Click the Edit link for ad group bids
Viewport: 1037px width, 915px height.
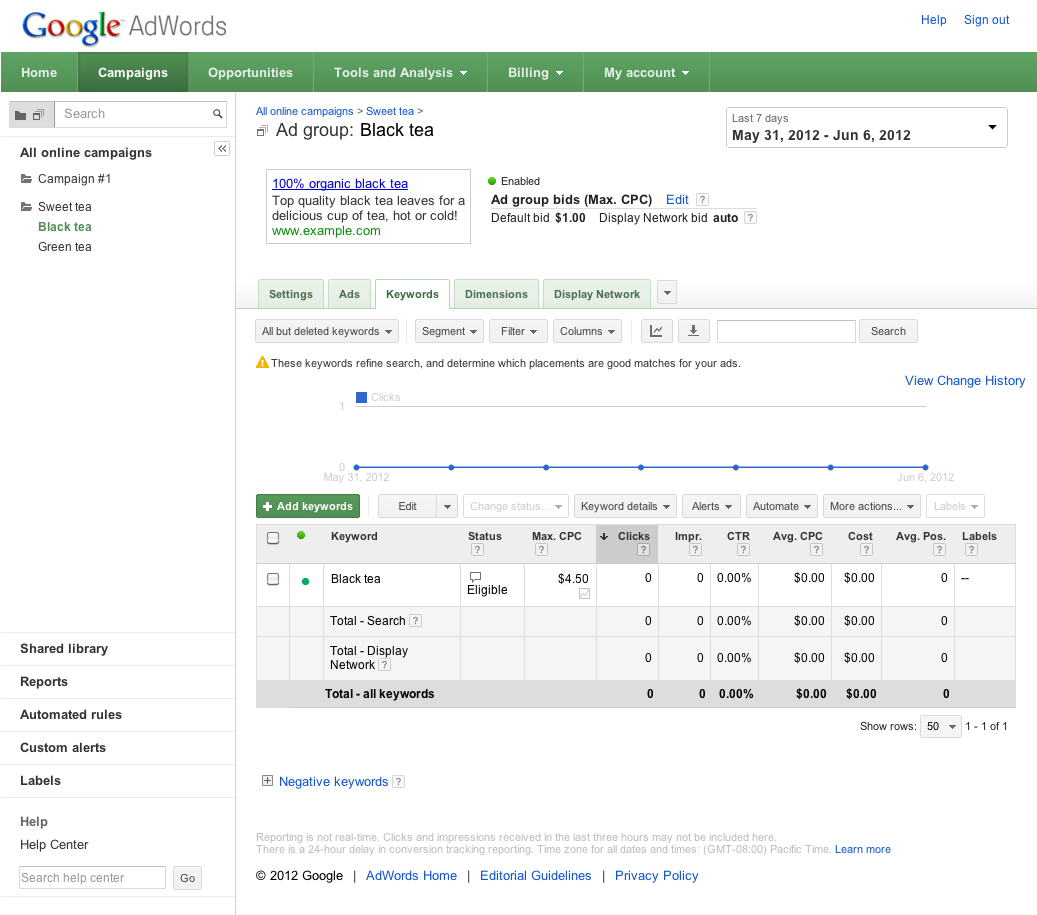tap(677, 200)
